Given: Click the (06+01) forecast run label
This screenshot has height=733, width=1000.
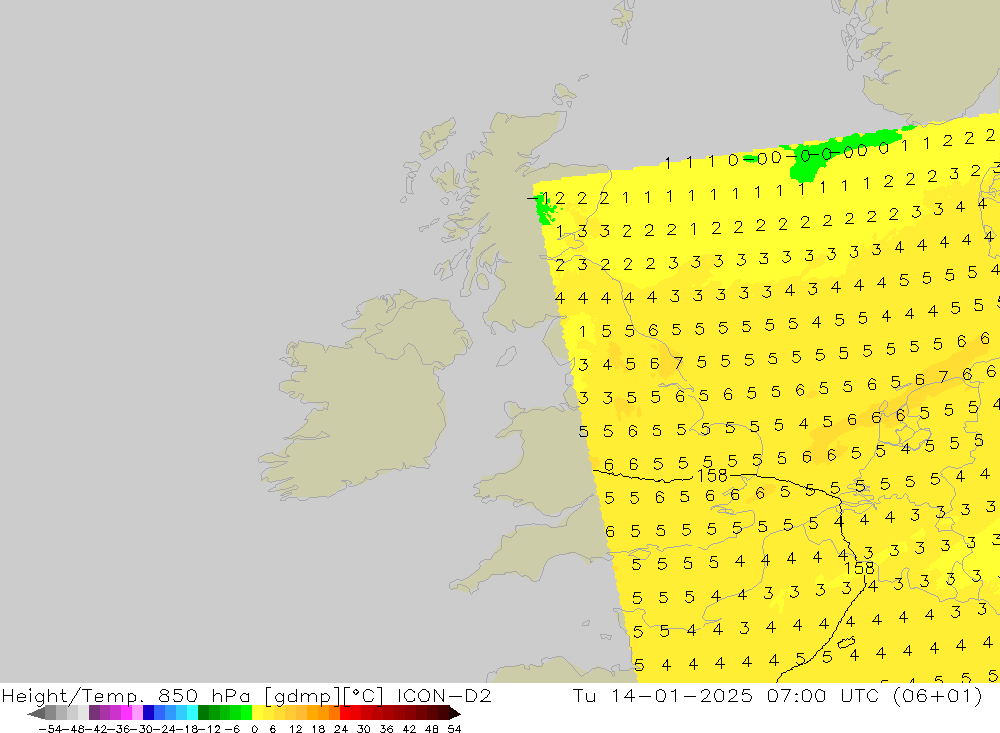Looking at the screenshot, I should [x=940, y=695].
